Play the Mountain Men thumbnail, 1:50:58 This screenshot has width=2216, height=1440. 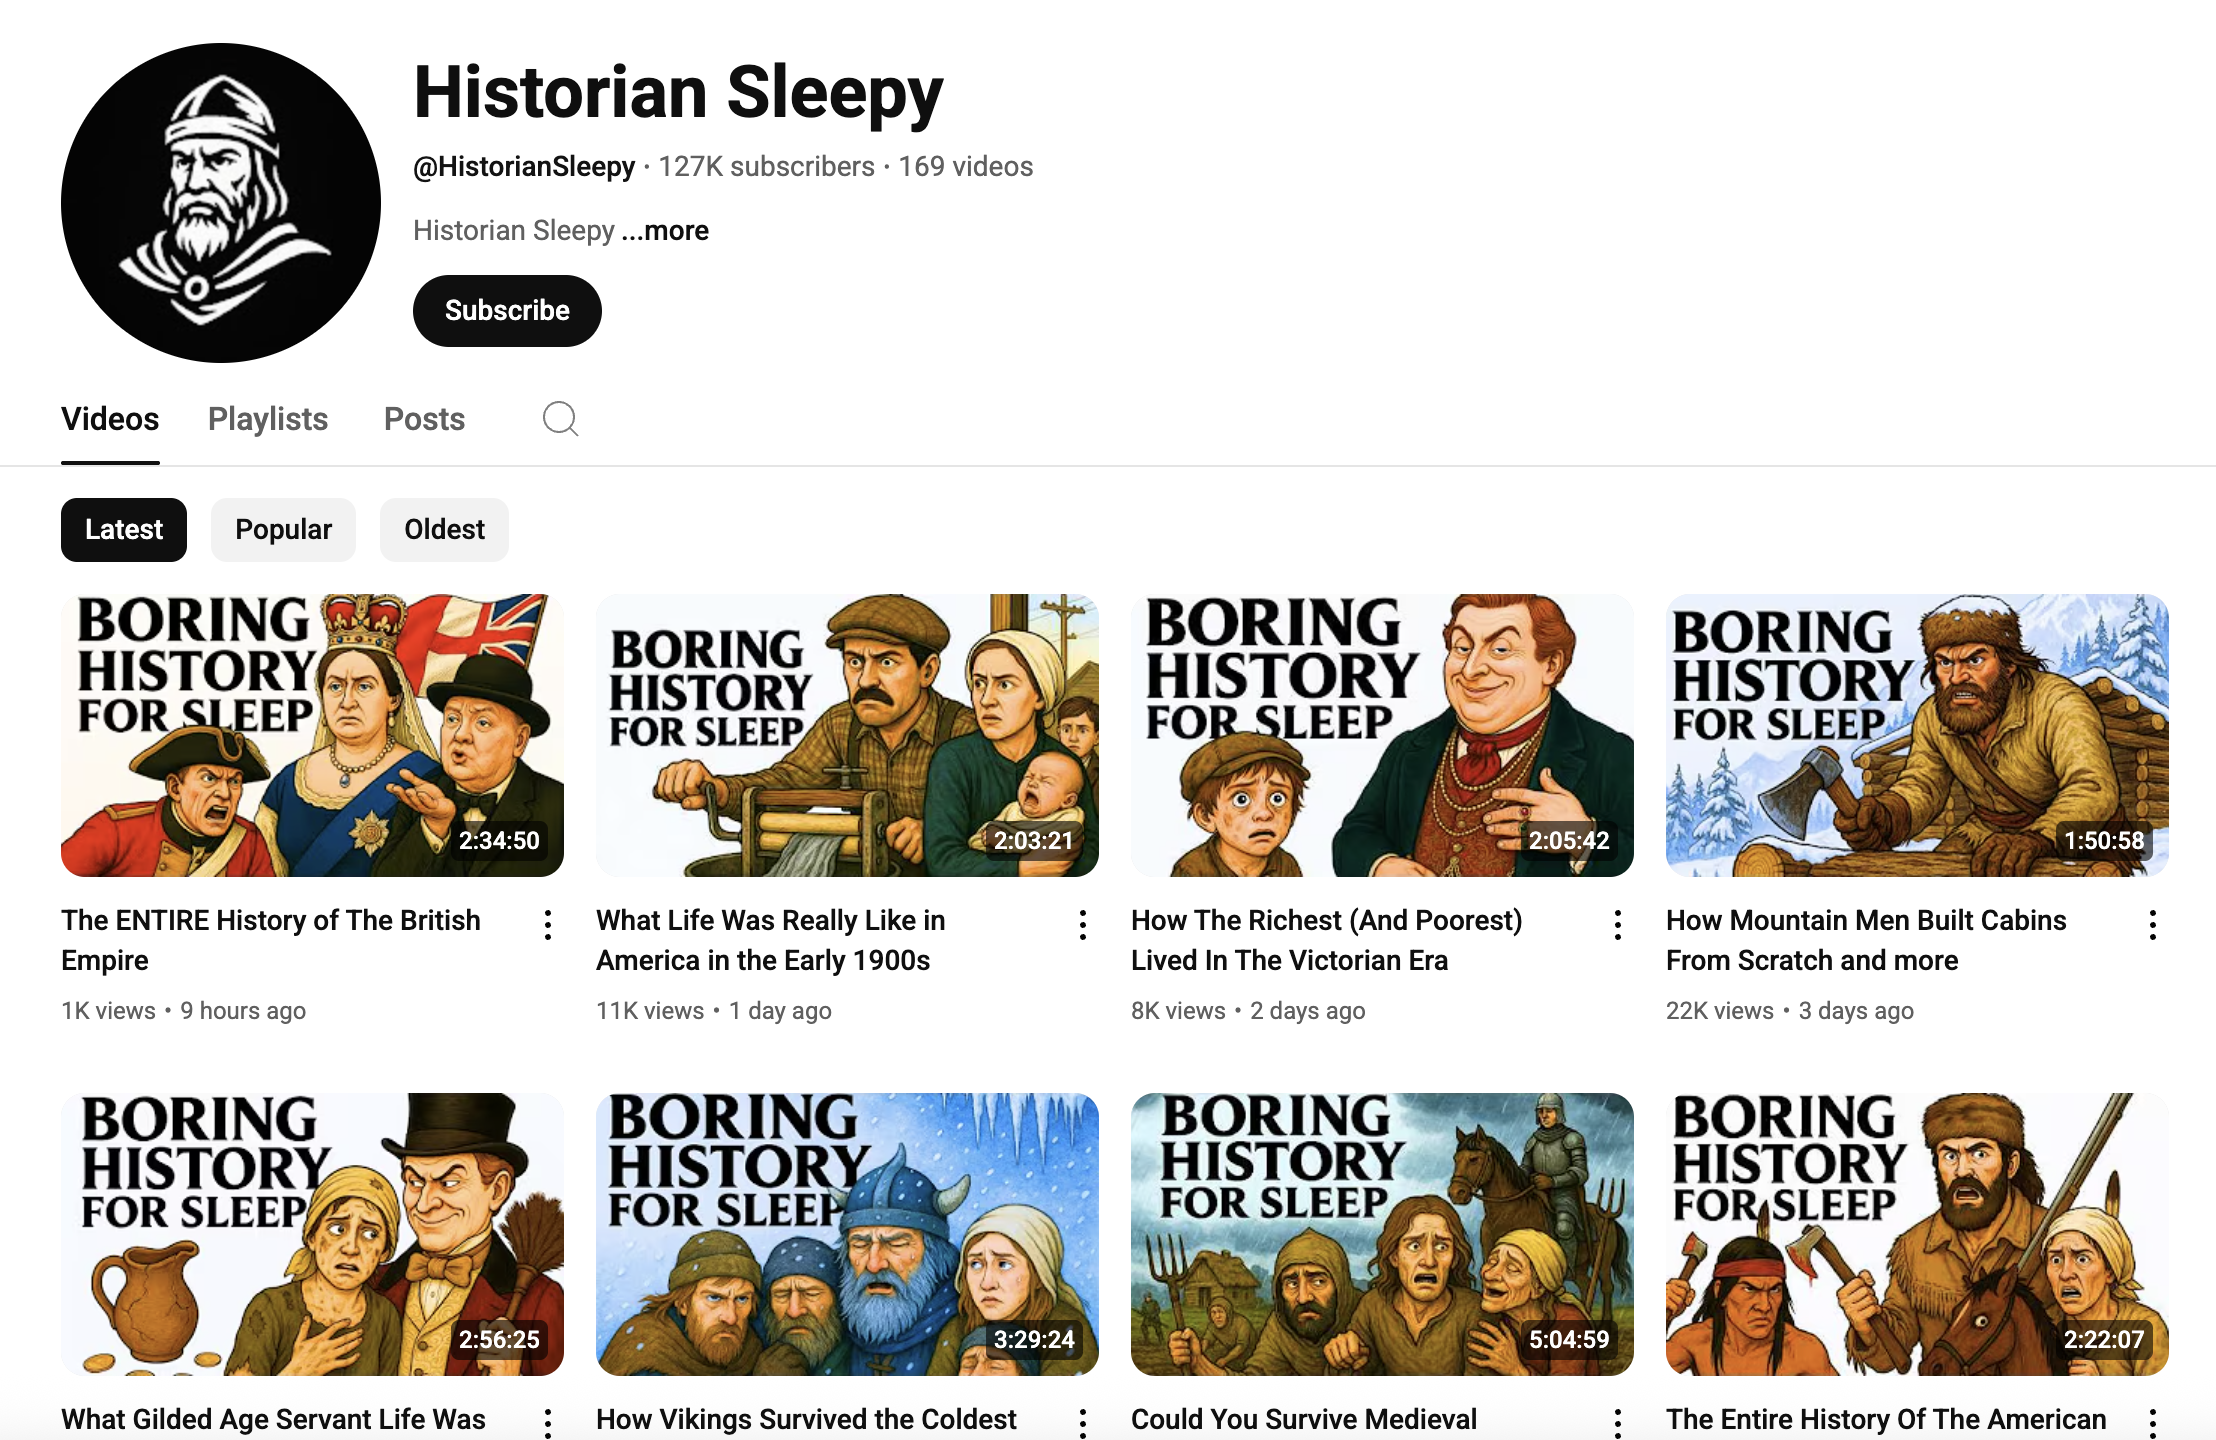tap(1917, 736)
